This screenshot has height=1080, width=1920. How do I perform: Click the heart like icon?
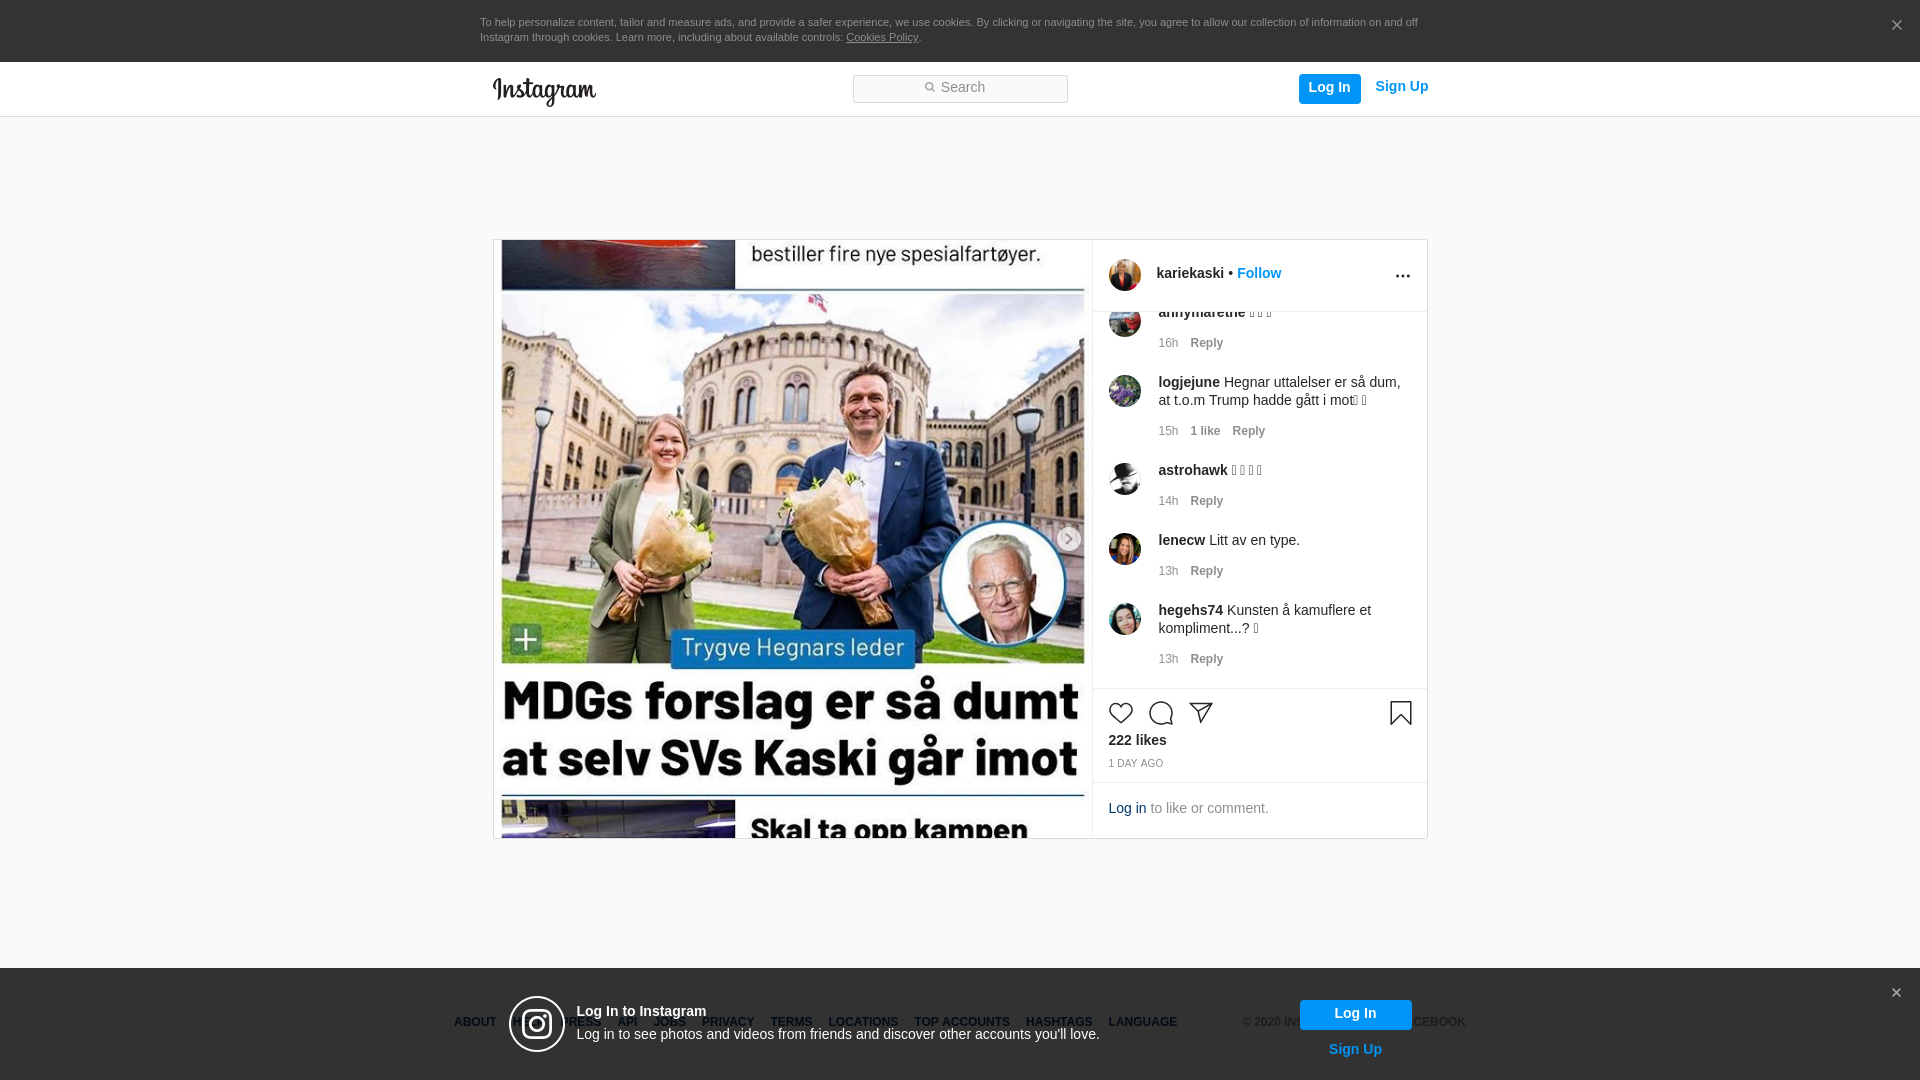coord(1120,713)
